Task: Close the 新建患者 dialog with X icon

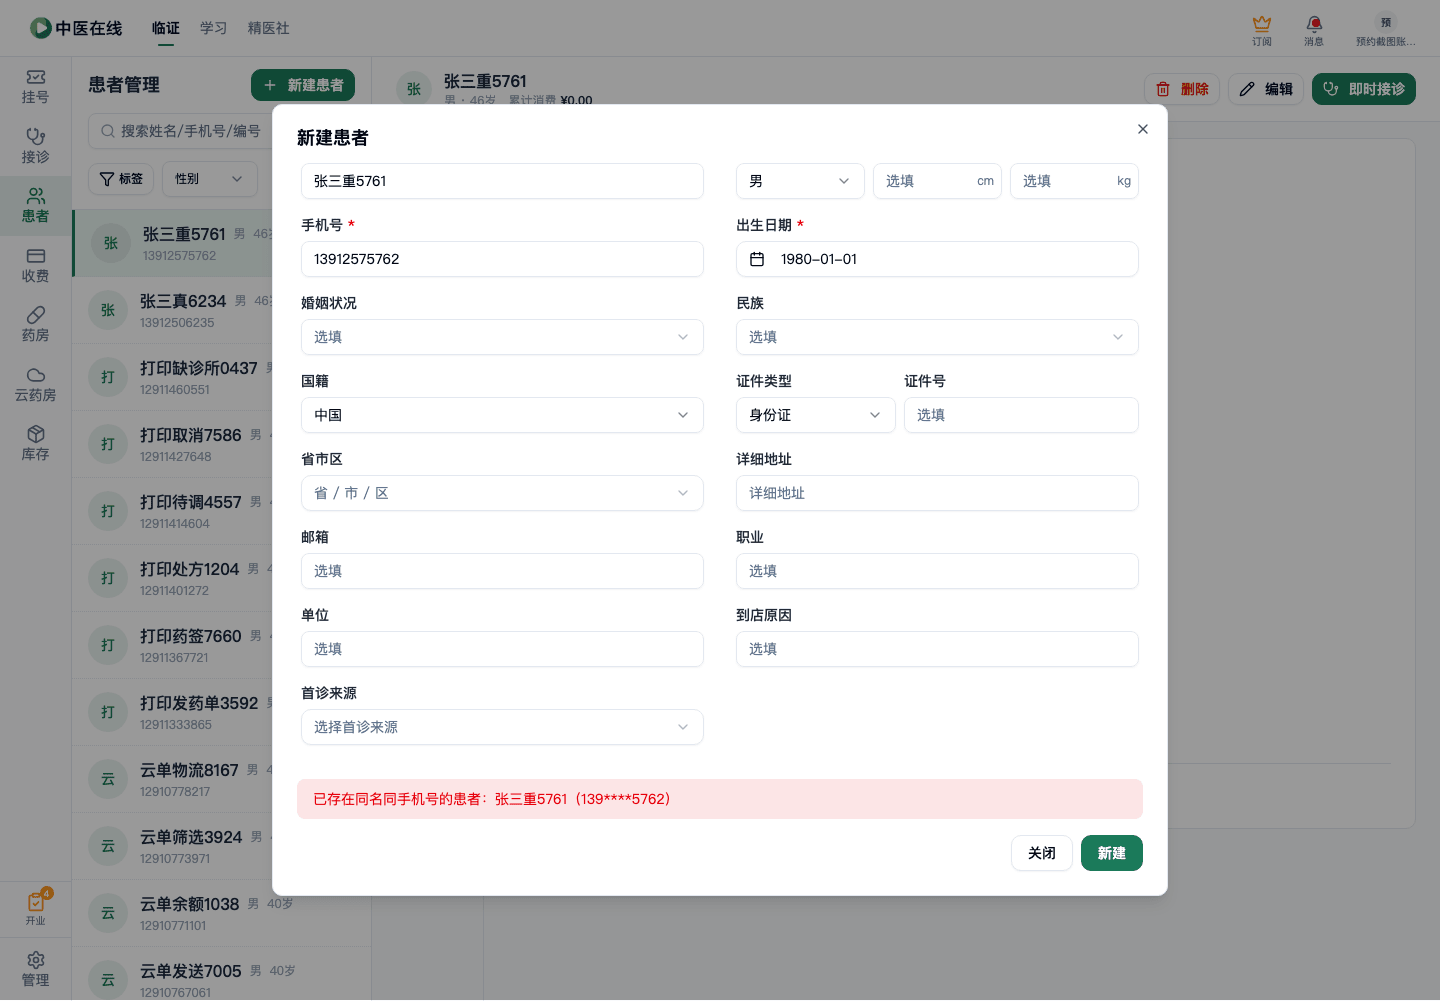Action: [x=1143, y=129]
